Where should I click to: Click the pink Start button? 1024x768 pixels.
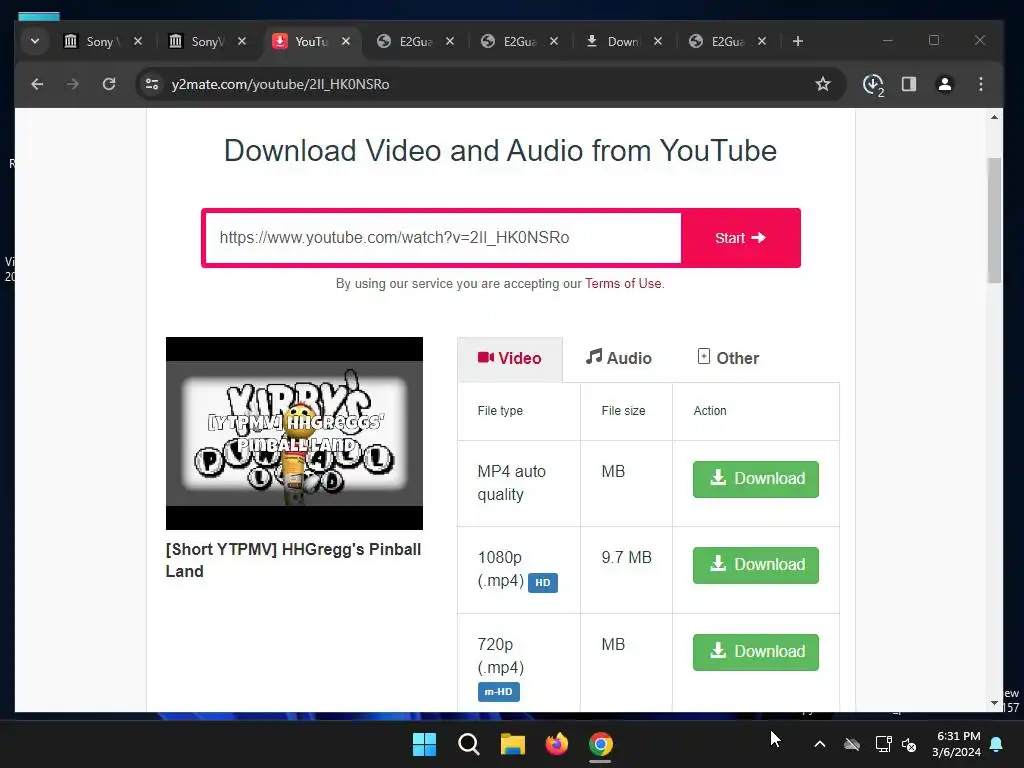(740, 238)
